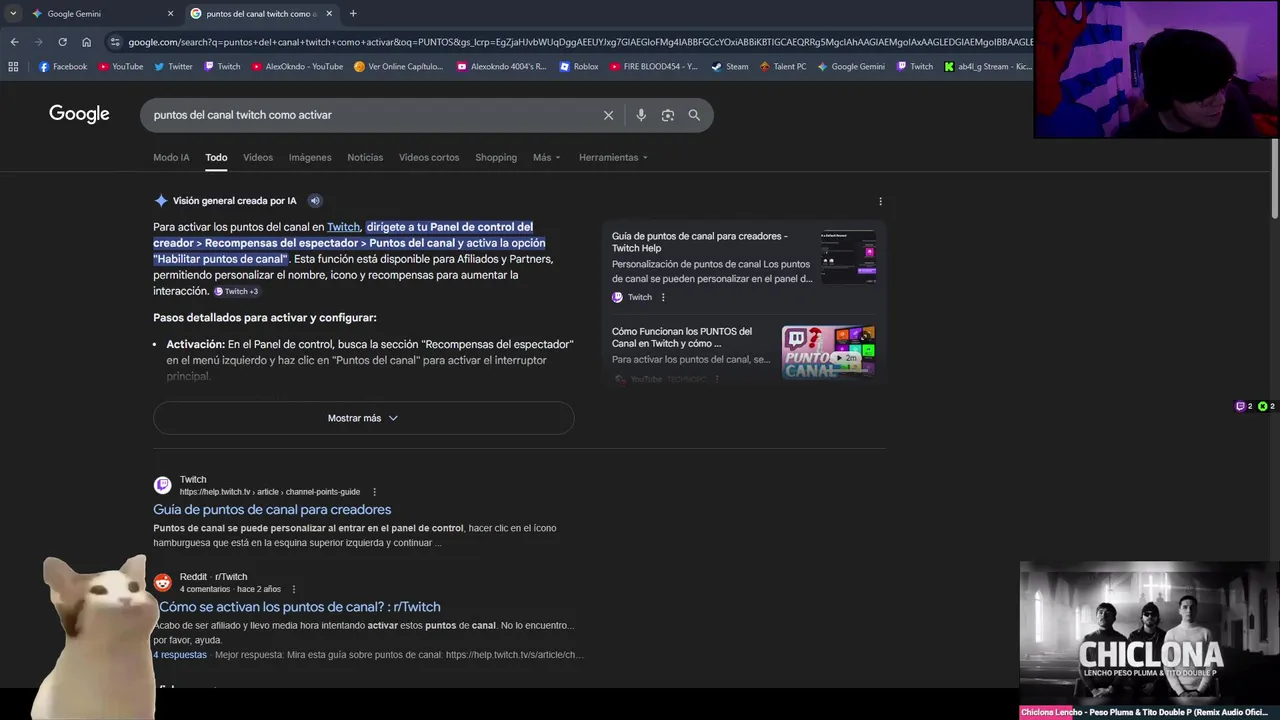Close the puntos del canal twitch tab
This screenshot has height=720, width=1280.
pyautogui.click(x=329, y=14)
